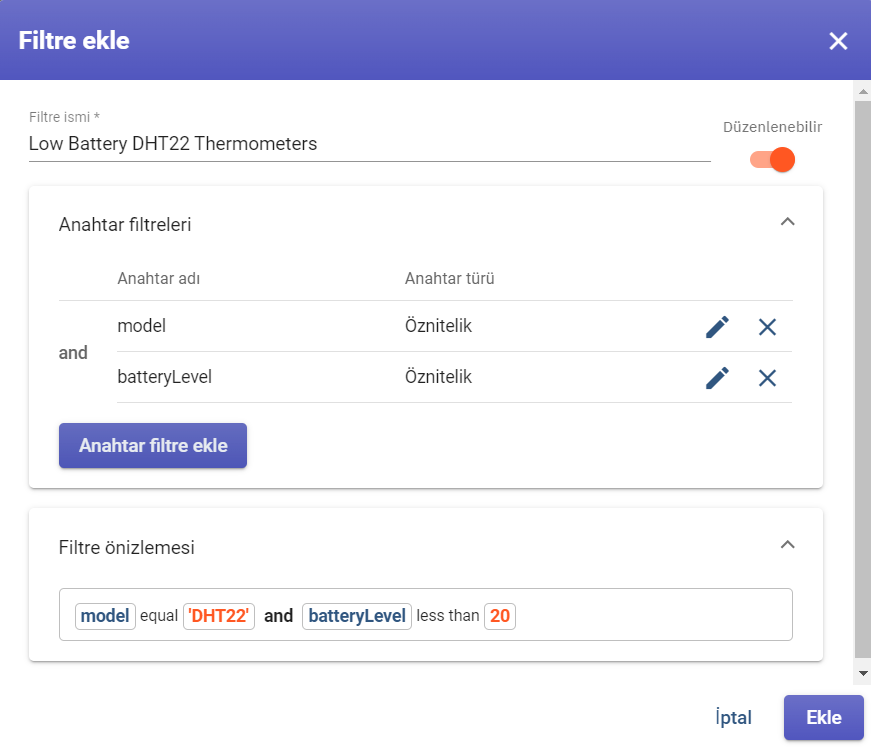The image size is (871, 747).
Task: Click Anahtar filtre ekle button
Action: (x=153, y=445)
